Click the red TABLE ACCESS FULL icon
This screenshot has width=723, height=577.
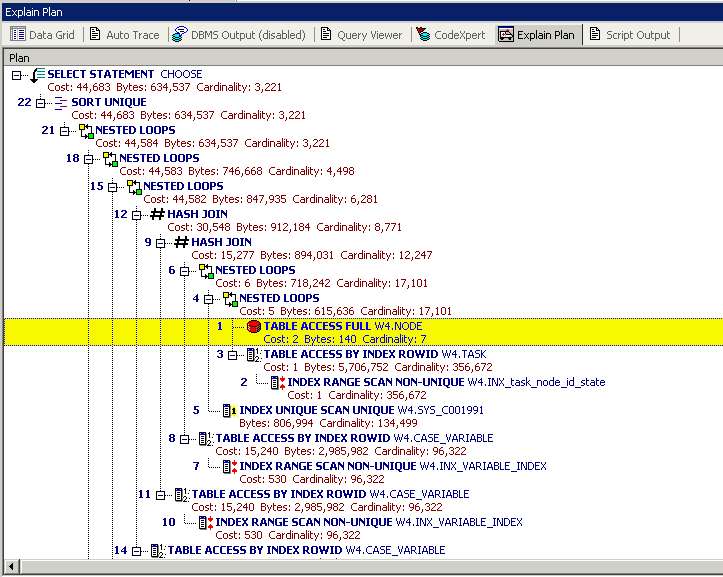(253, 326)
